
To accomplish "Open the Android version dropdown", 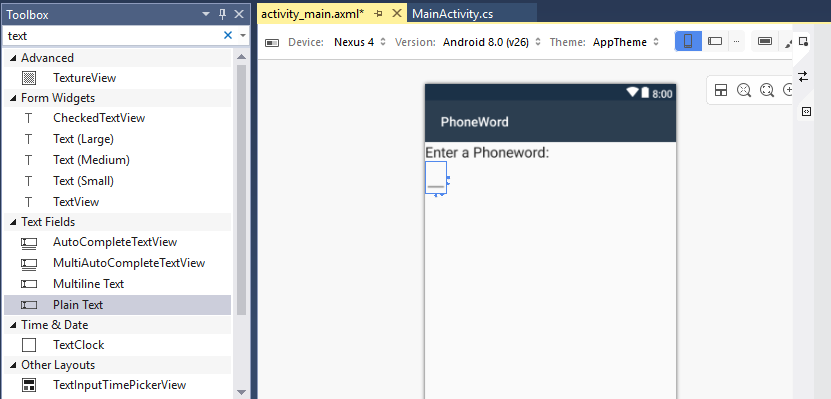I will 492,42.
